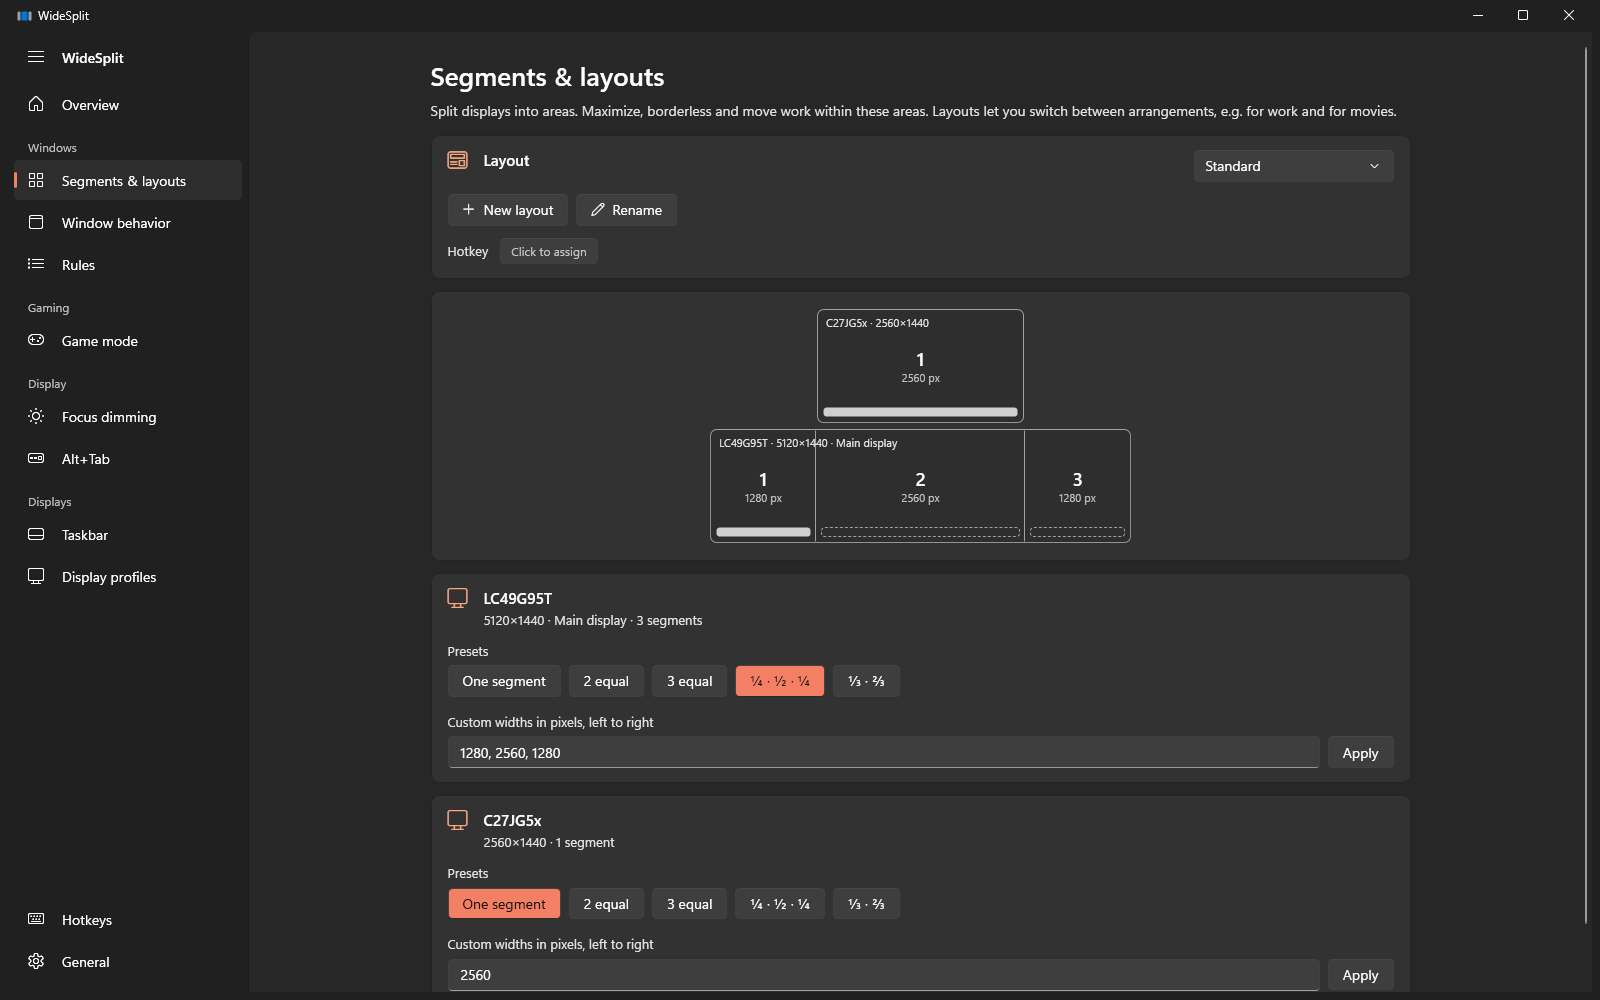
Task: Focus the 2560 custom widths field
Action: [883, 975]
